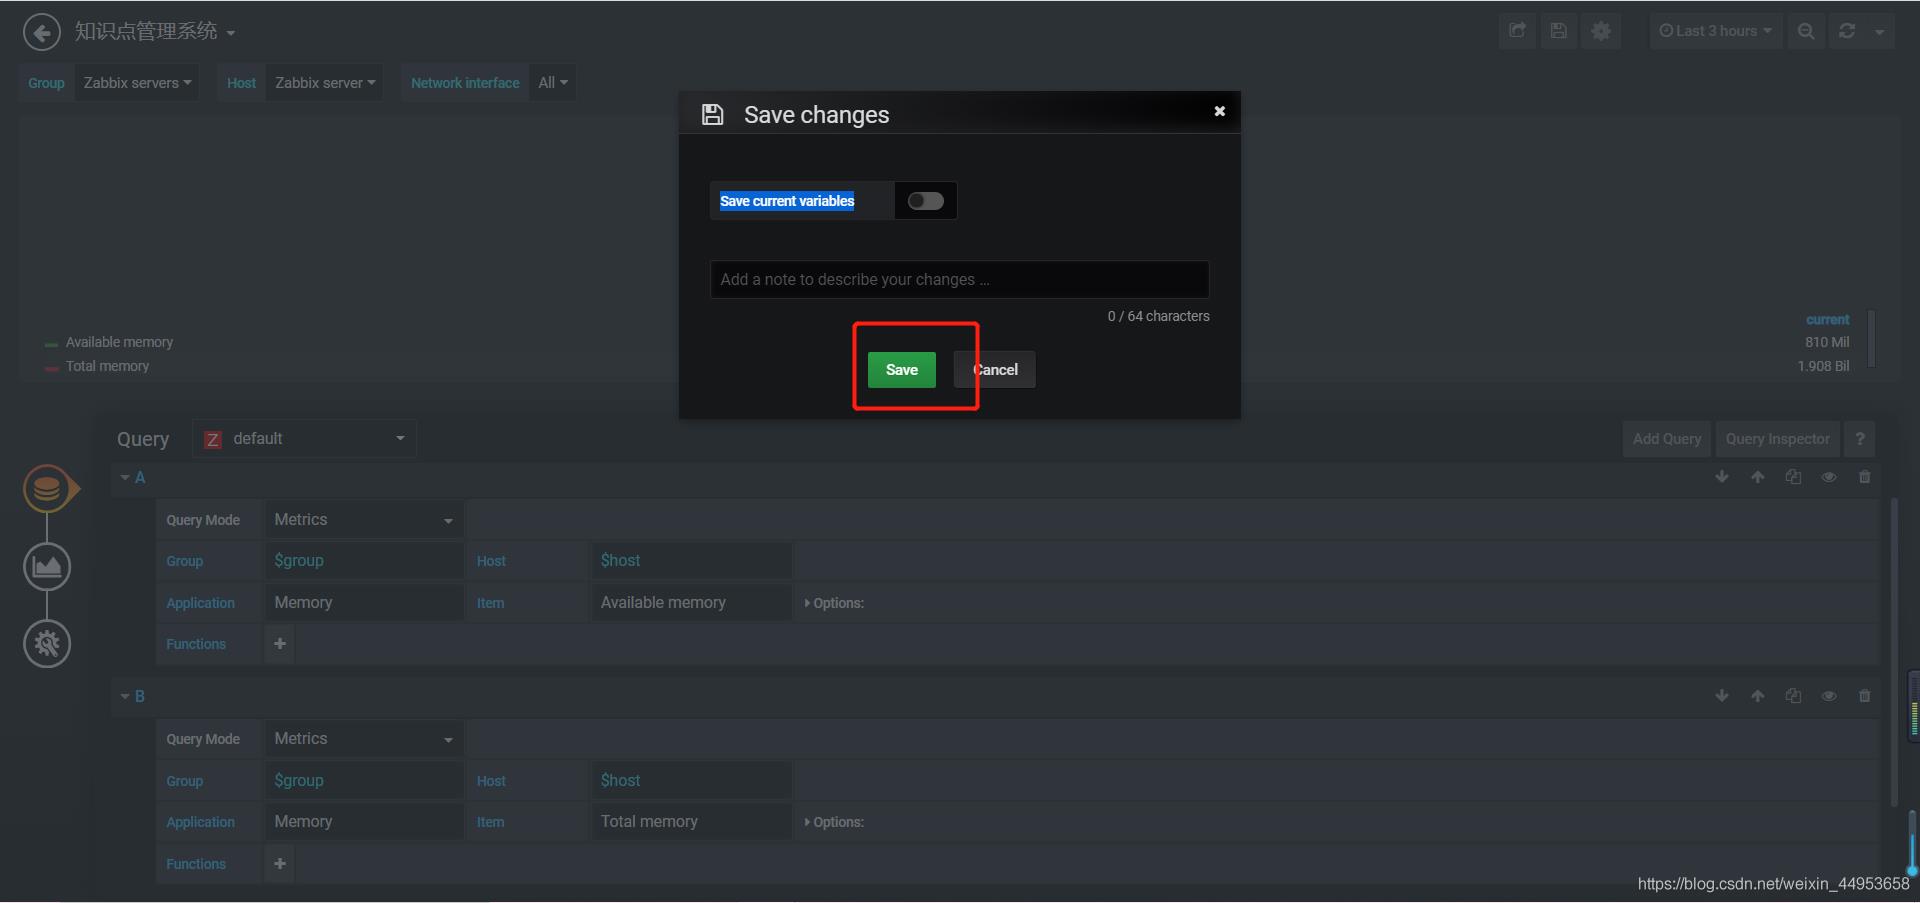Open Query Mode dropdown in query A
1920x903 pixels.
363,520
